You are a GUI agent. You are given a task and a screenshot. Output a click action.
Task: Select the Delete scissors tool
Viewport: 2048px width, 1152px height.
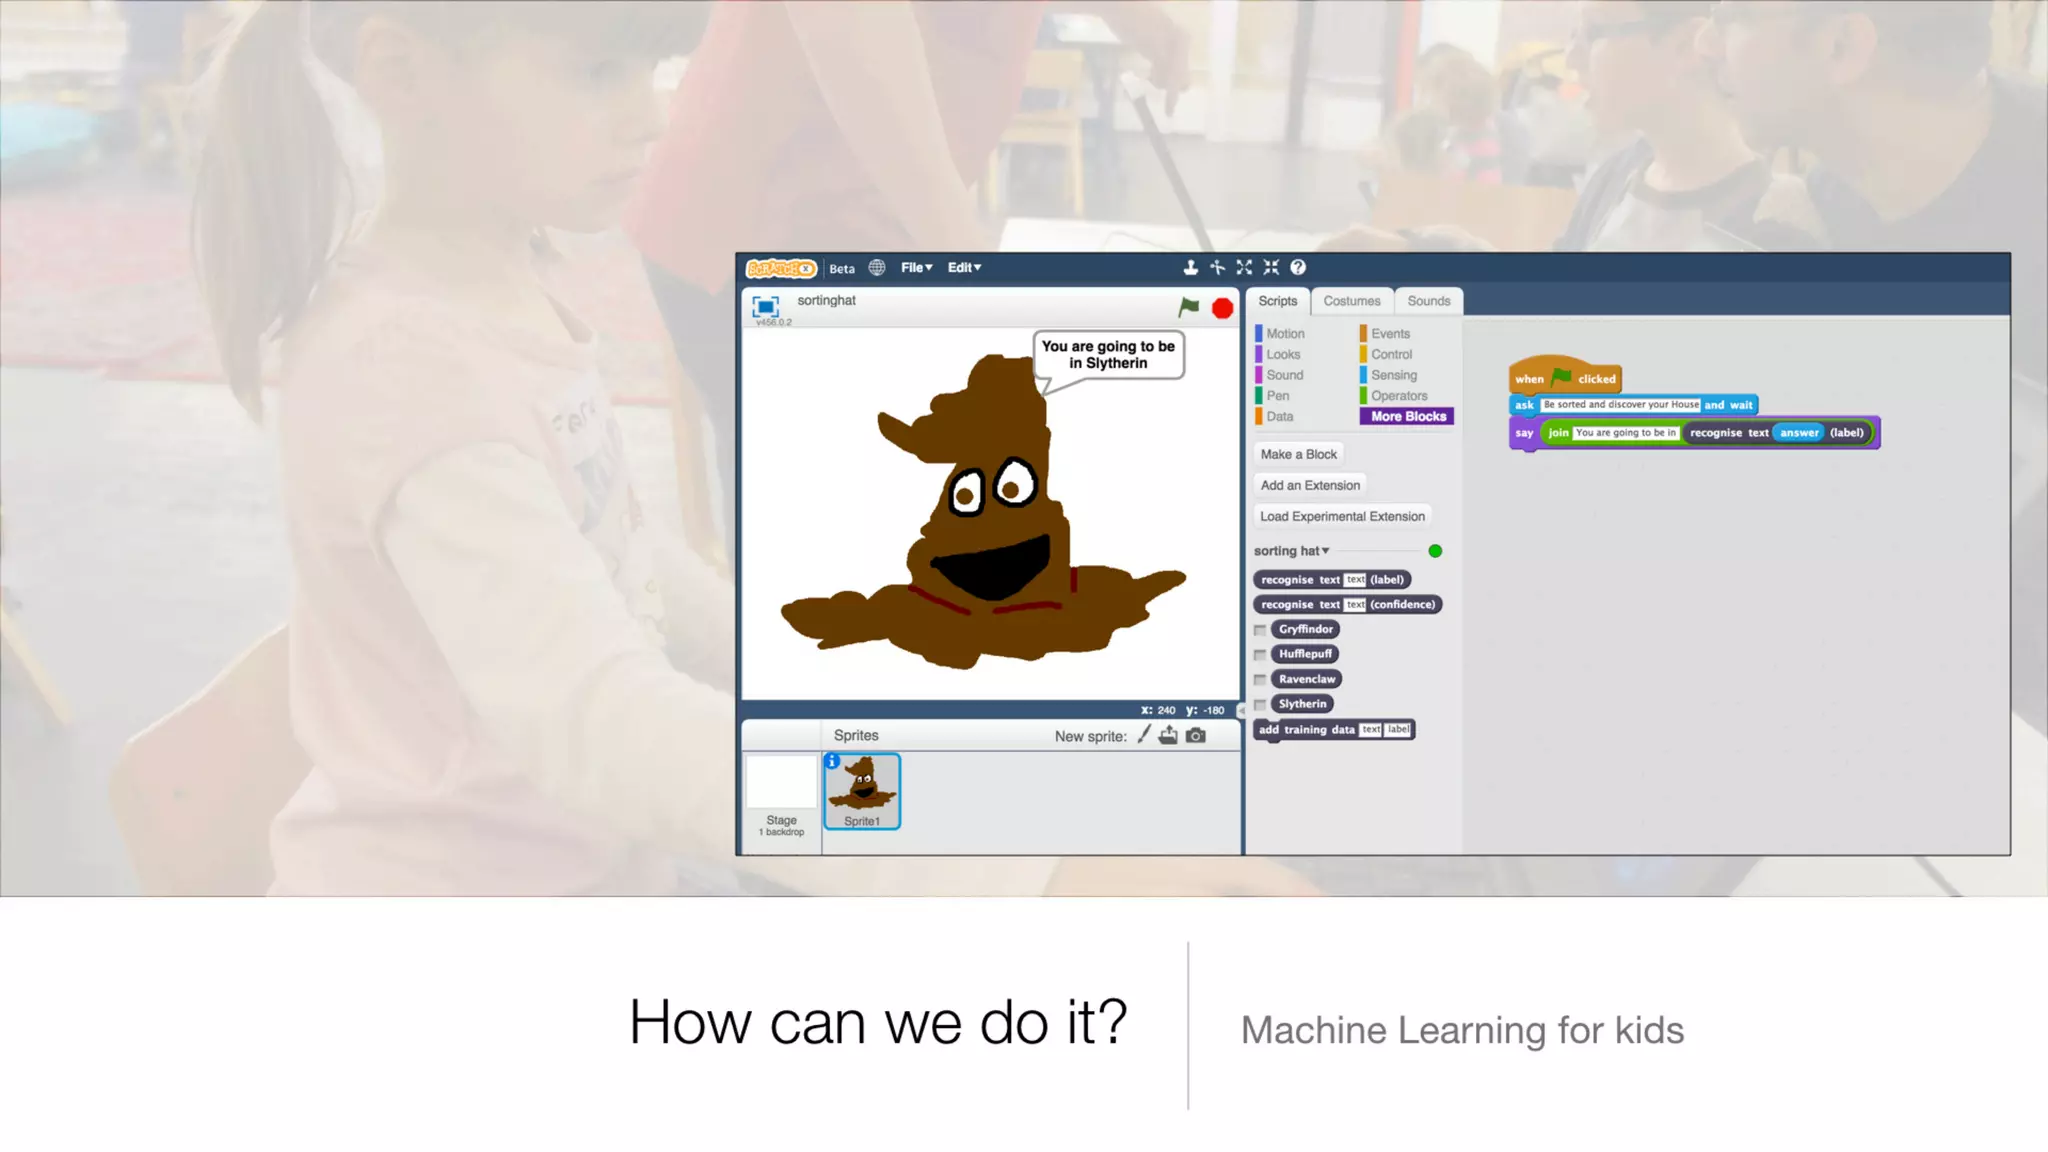point(1217,267)
